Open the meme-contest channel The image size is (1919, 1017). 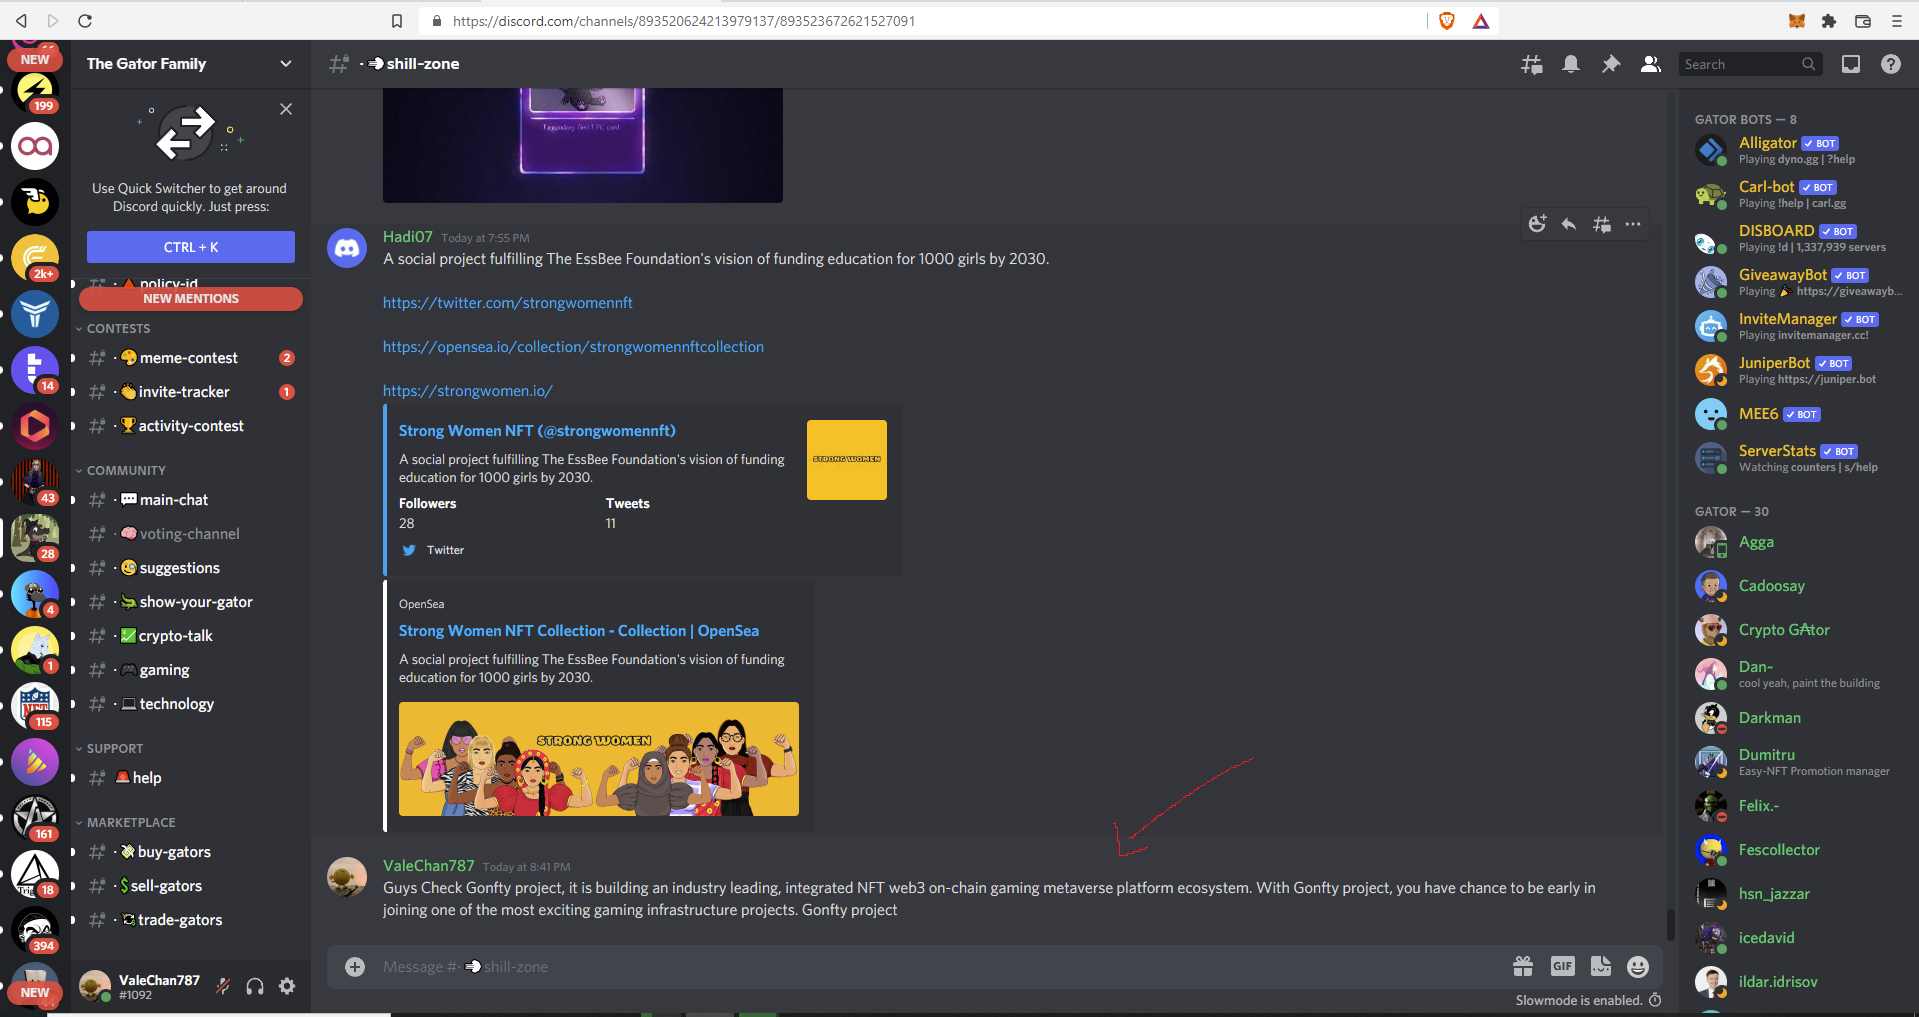[x=191, y=358]
